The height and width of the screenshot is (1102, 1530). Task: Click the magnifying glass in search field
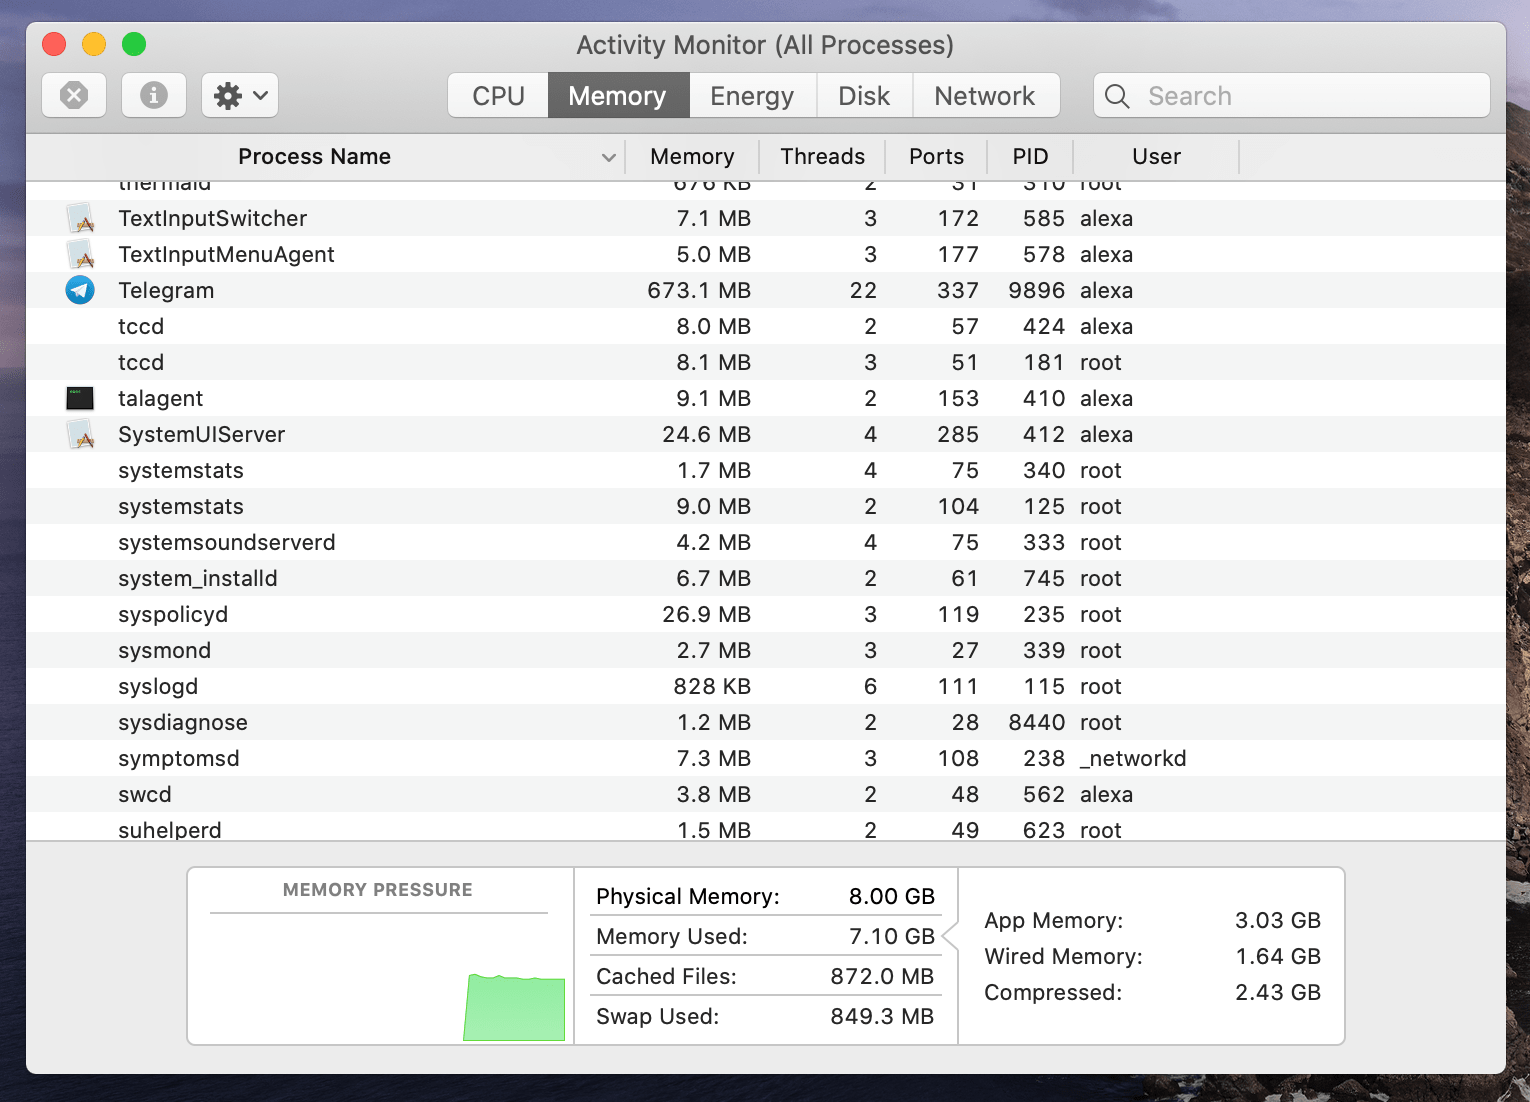1117,95
